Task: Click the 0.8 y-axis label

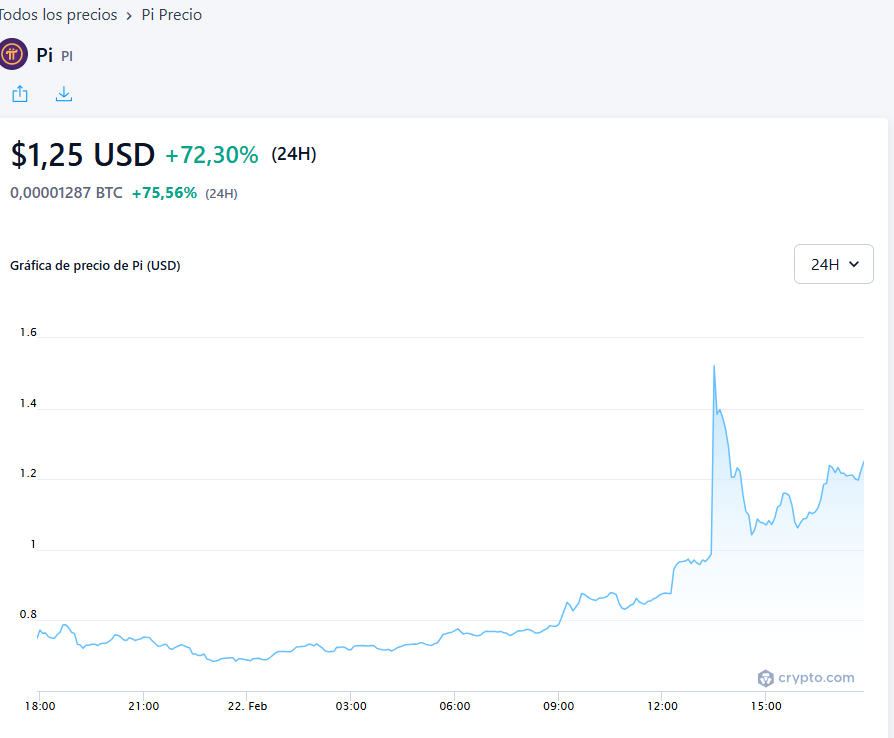Action: [x=28, y=614]
